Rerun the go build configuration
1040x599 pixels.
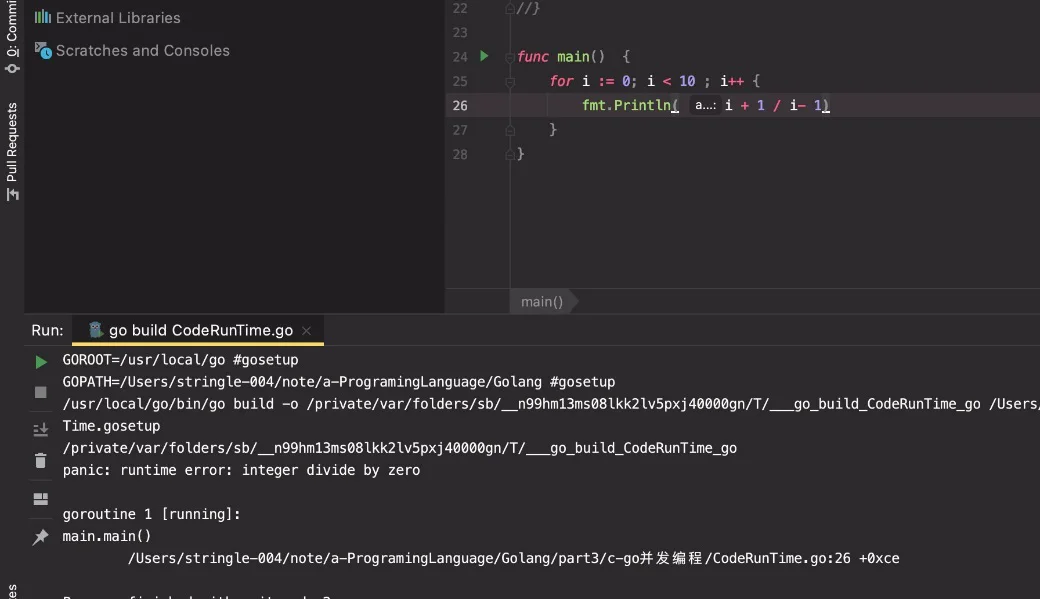(x=40, y=362)
